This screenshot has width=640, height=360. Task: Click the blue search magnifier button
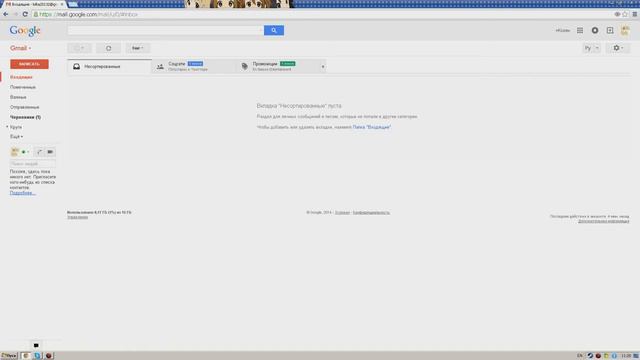coord(273,30)
